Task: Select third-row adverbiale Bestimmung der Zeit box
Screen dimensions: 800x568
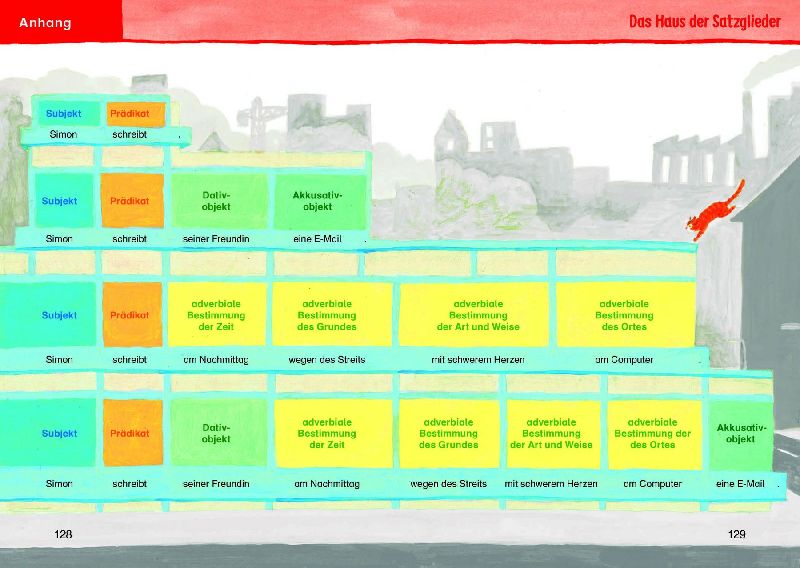Action: point(217,315)
